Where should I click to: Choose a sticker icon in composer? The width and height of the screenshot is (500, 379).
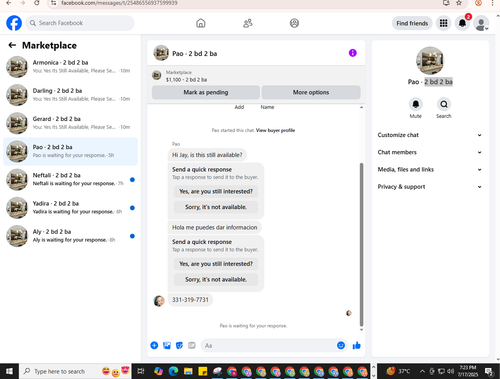179,345
